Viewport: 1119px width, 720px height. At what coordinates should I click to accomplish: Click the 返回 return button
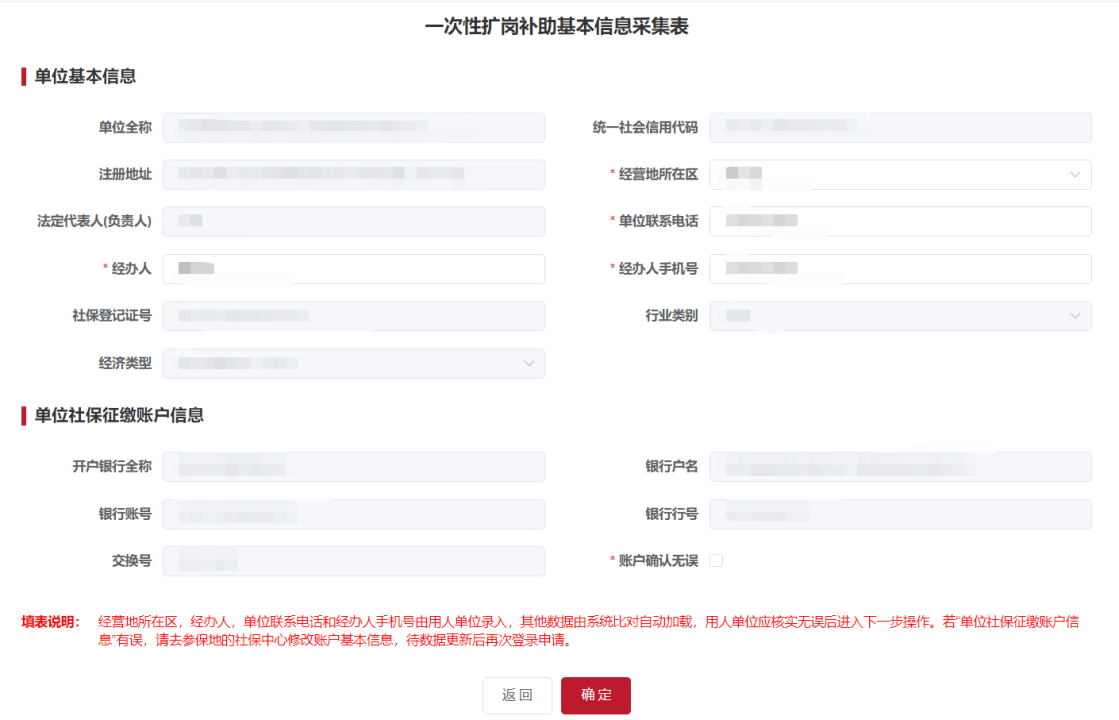tap(517, 695)
